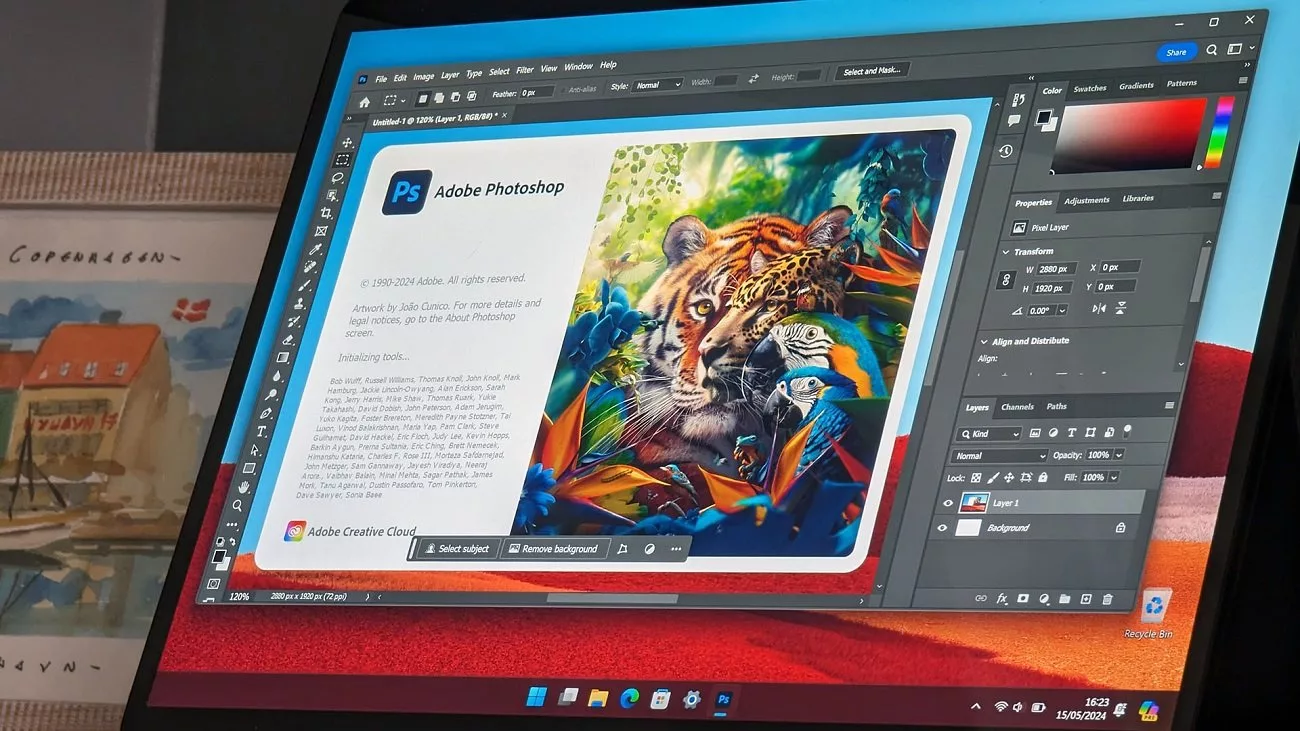The width and height of the screenshot is (1300, 731).
Task: Toggle lock transparent pixels
Action: pyautogui.click(x=977, y=478)
